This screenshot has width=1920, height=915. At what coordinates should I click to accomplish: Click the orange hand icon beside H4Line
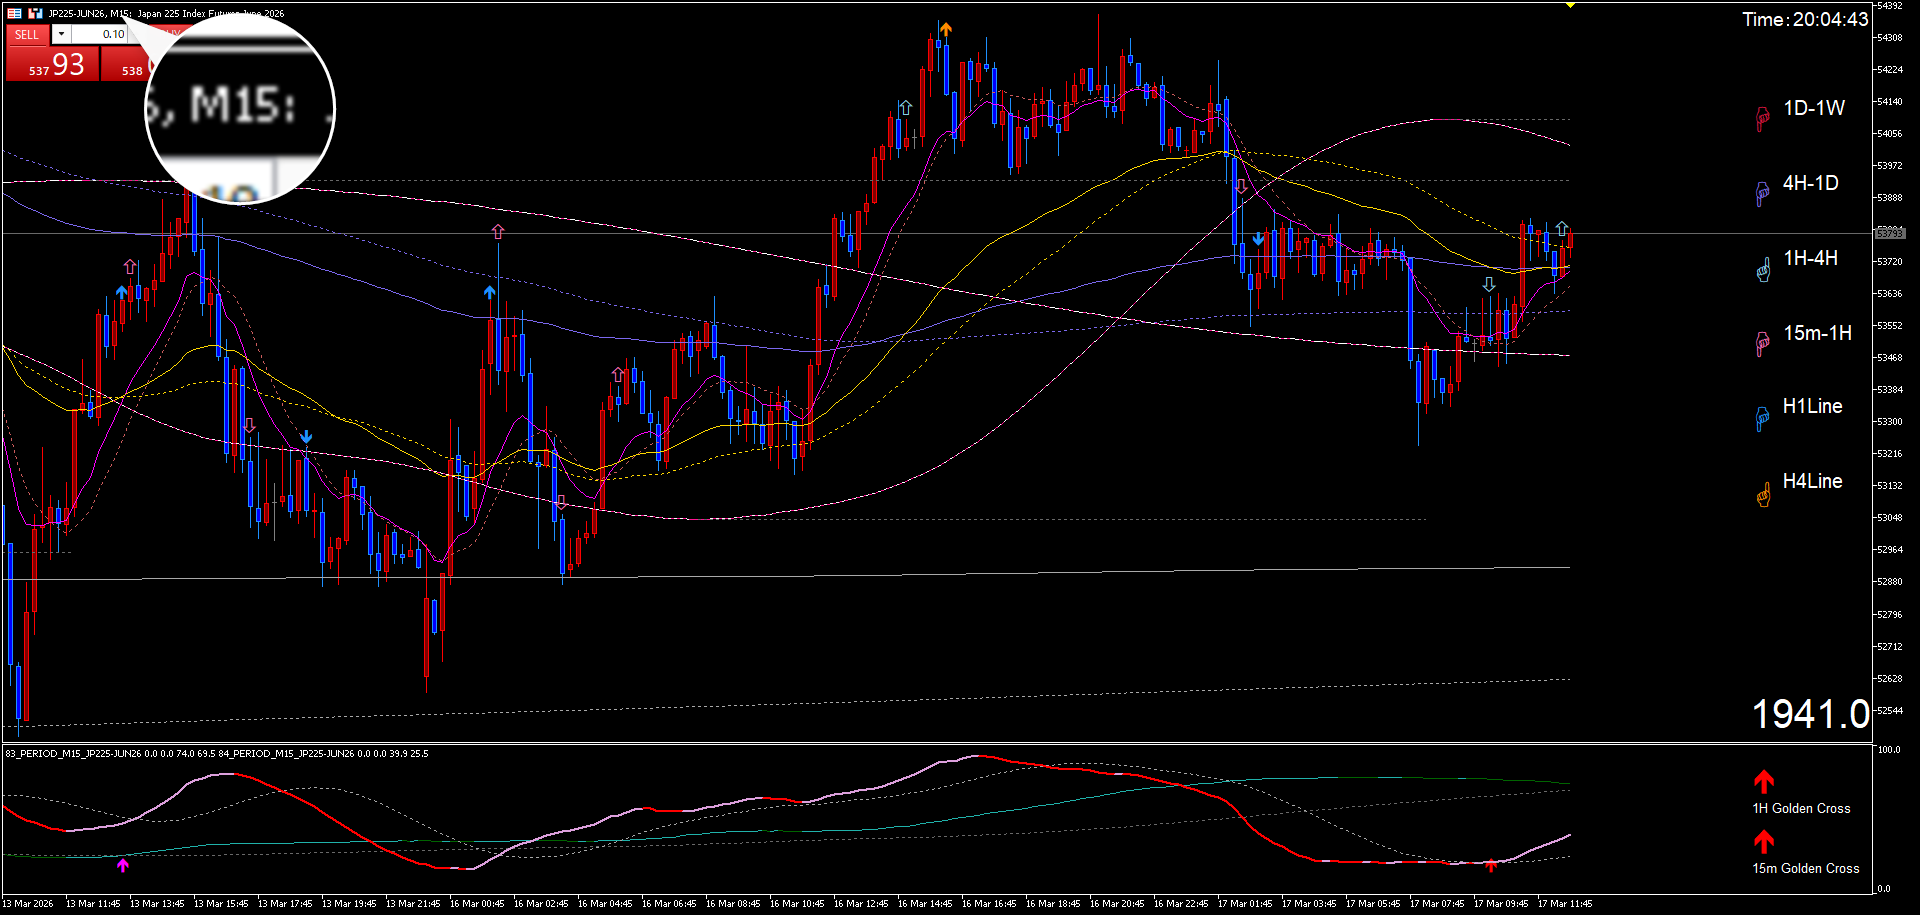tap(1762, 493)
